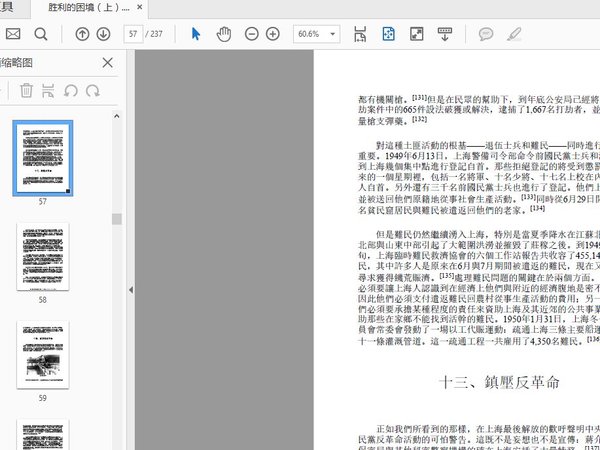
Task: Zoom in with the plus button
Action: click(x=273, y=34)
